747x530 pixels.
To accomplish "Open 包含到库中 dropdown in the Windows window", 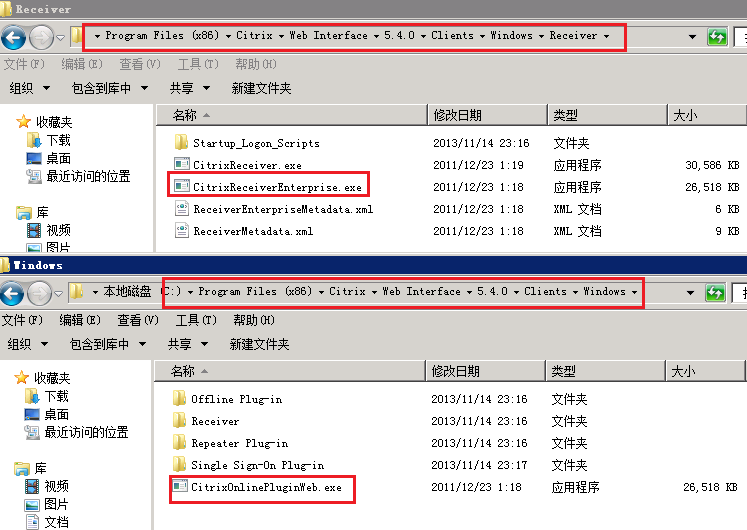I will click(x=108, y=344).
